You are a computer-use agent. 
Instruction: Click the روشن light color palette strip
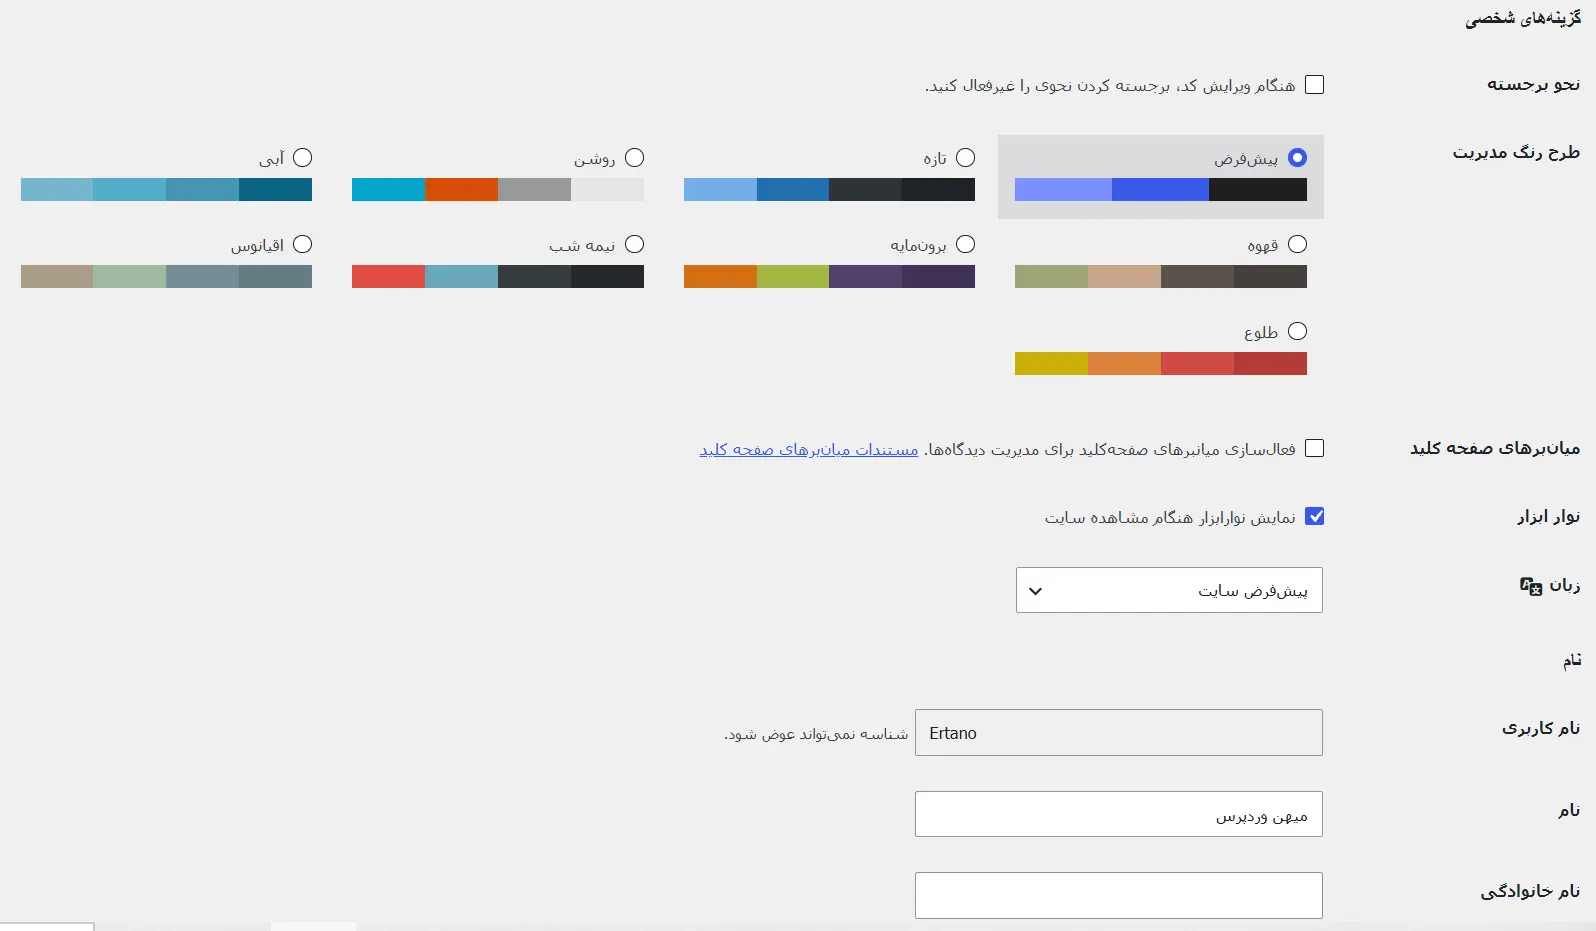pyautogui.click(x=498, y=190)
